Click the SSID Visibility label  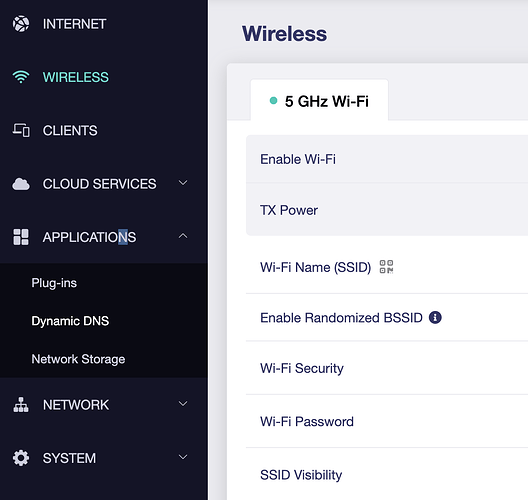click(301, 475)
